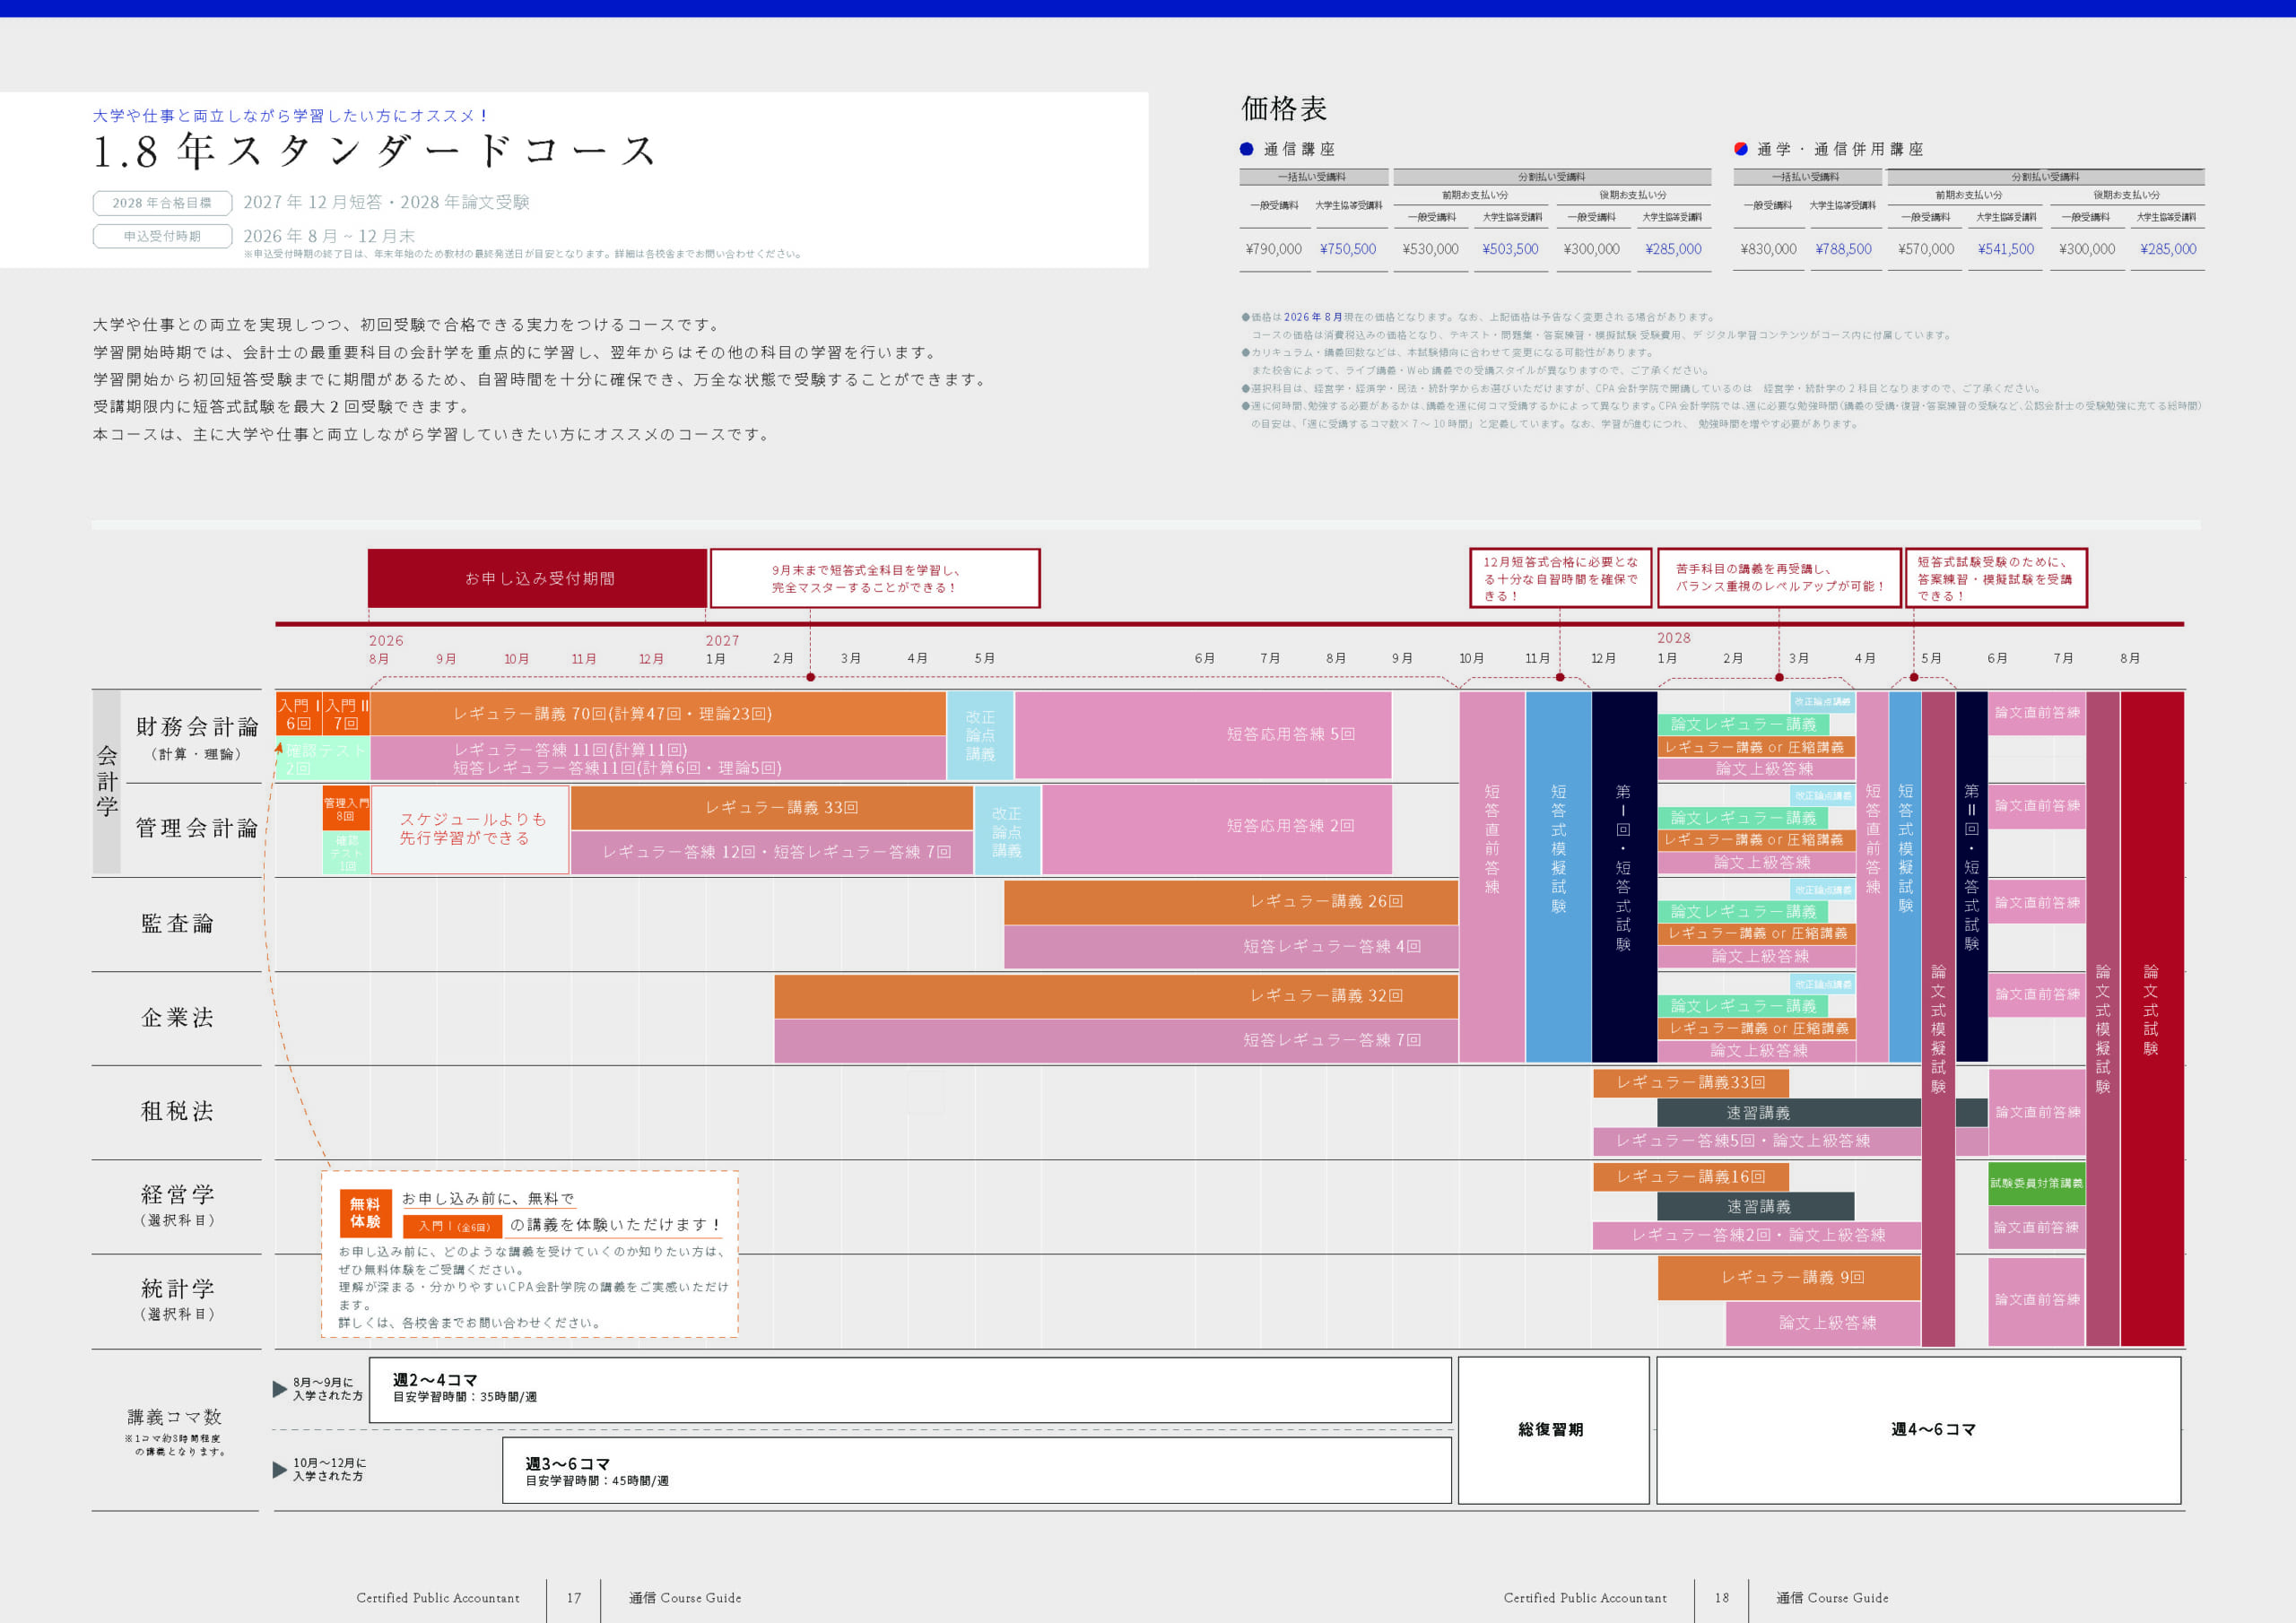This screenshot has height=1623, width=2296.
Task: Click the 2027 year marker on the timeline
Action: (723, 641)
